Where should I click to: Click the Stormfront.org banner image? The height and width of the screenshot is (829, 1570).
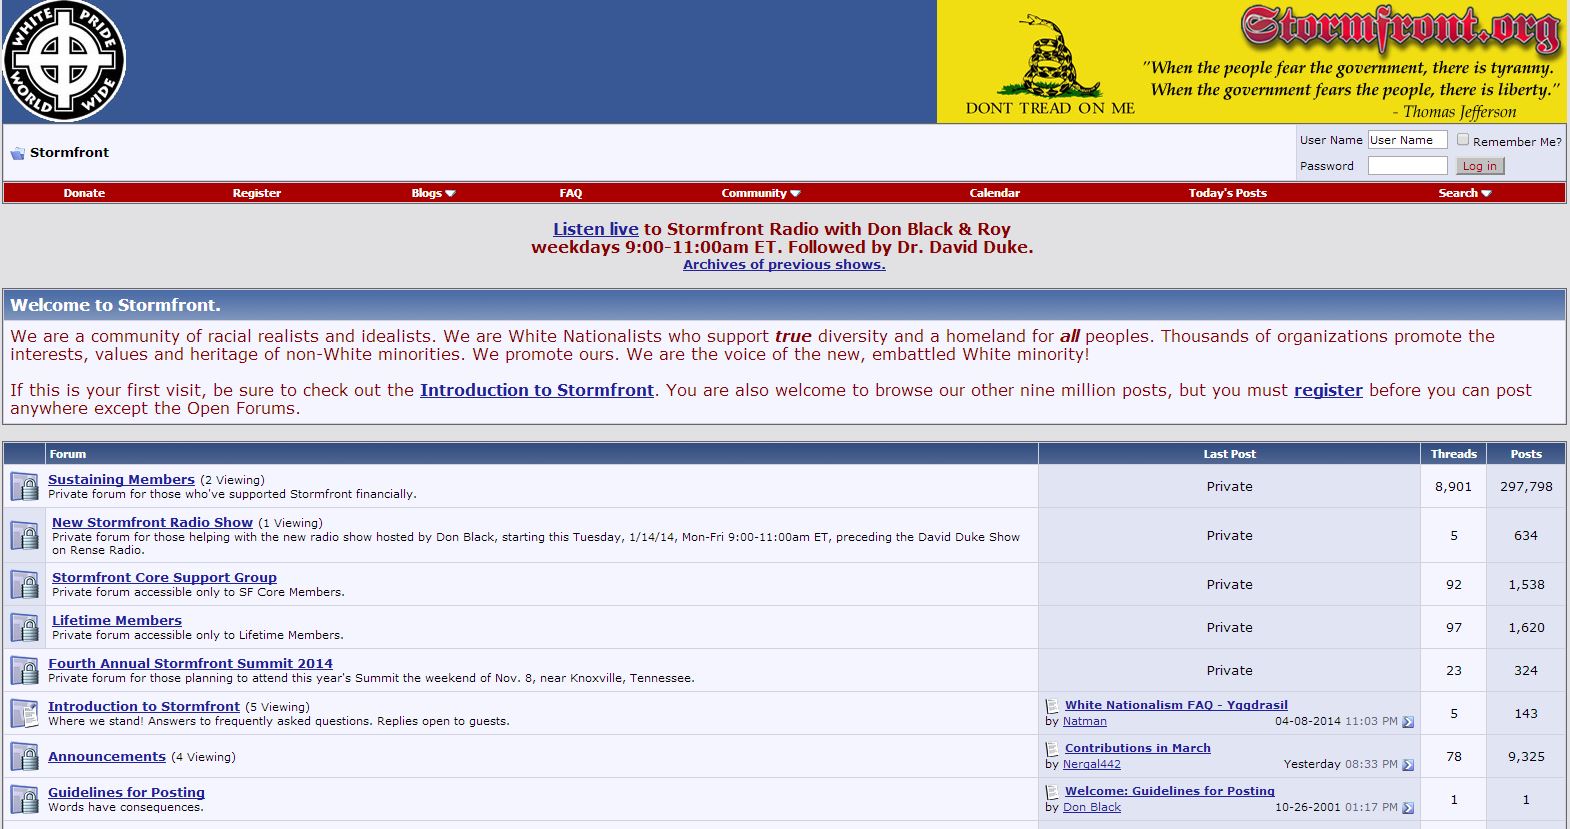point(1252,62)
